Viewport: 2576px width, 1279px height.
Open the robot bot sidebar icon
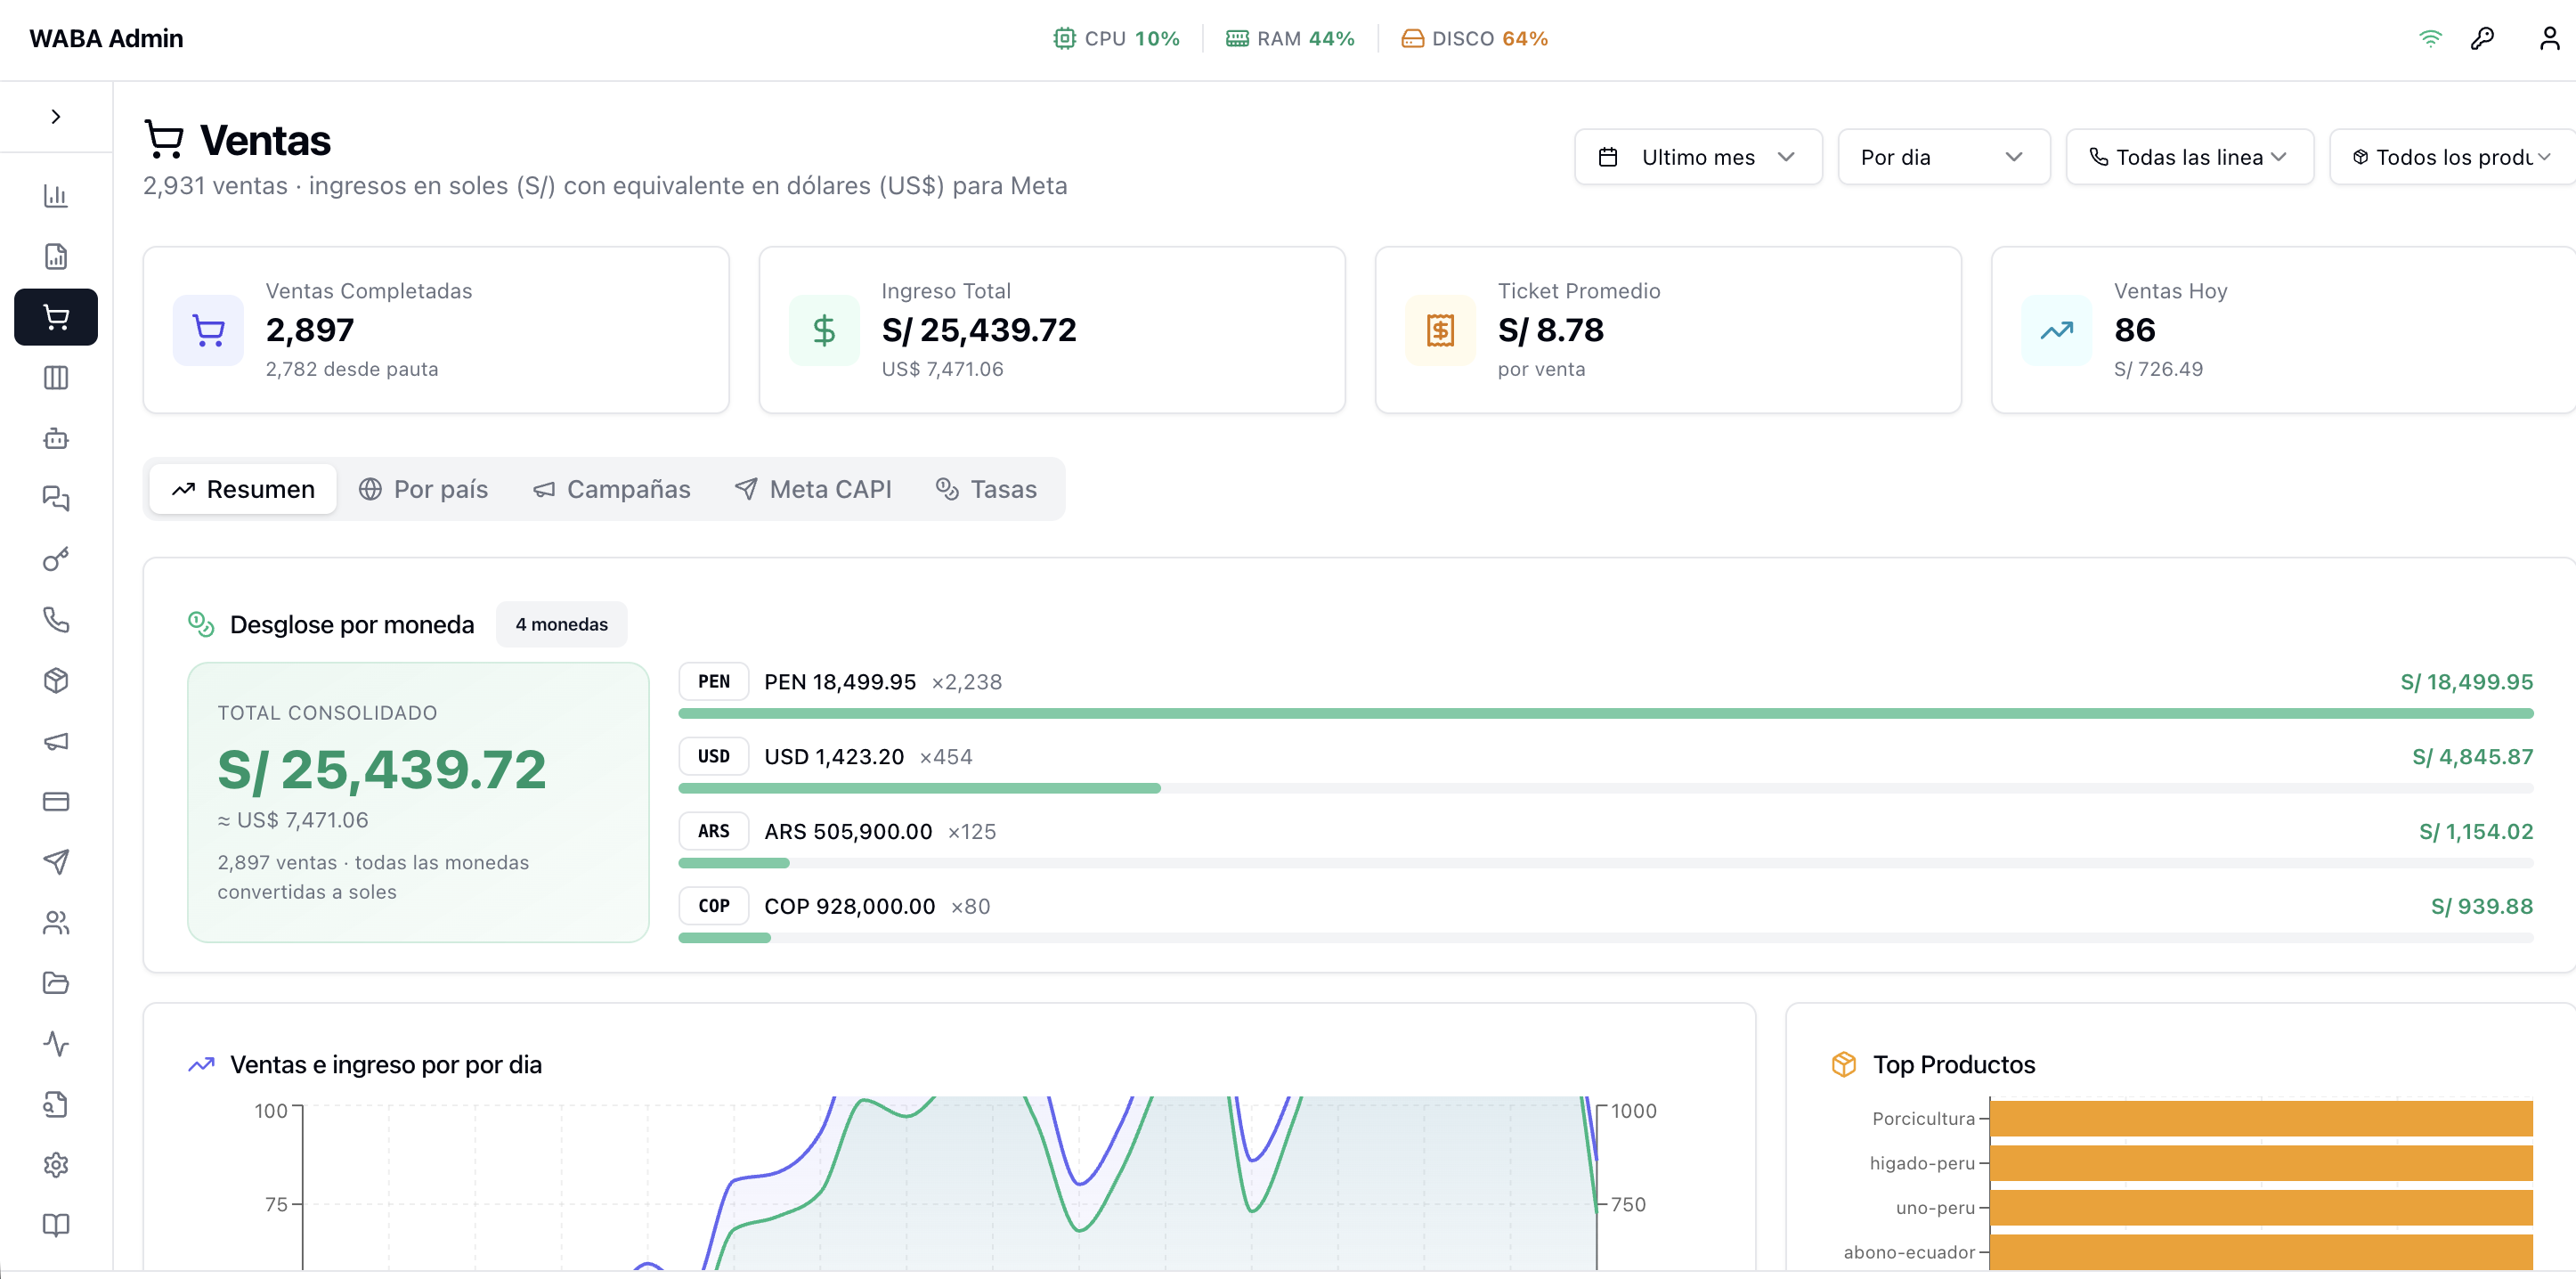[56, 438]
